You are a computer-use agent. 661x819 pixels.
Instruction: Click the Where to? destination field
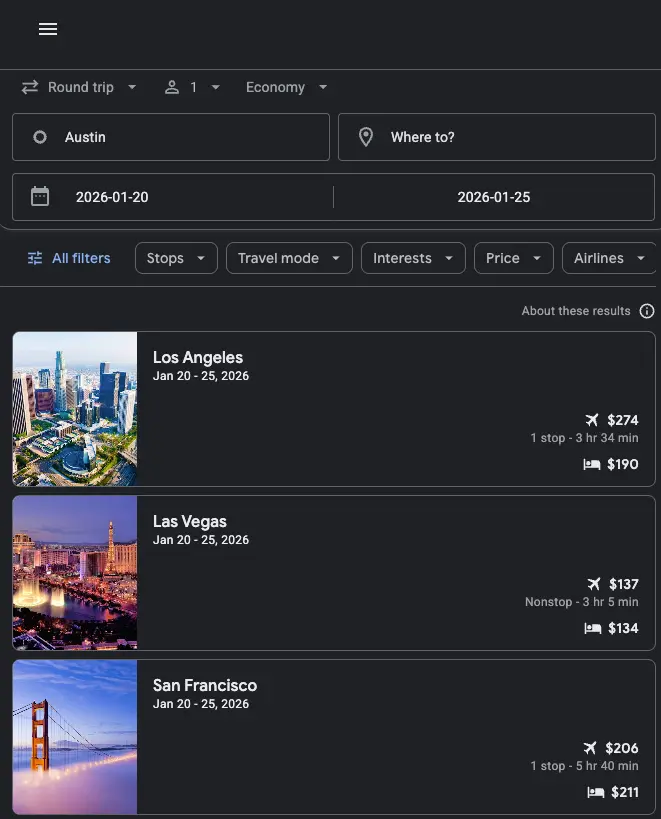(497, 137)
